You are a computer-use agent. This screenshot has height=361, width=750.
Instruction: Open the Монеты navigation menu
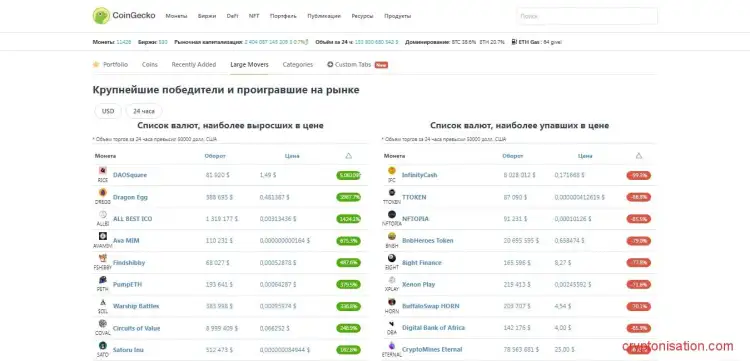[176, 16]
